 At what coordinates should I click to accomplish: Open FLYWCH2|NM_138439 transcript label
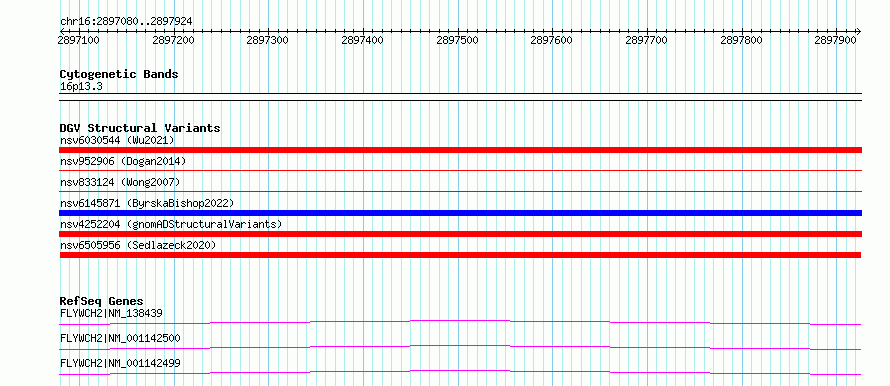coord(112,313)
